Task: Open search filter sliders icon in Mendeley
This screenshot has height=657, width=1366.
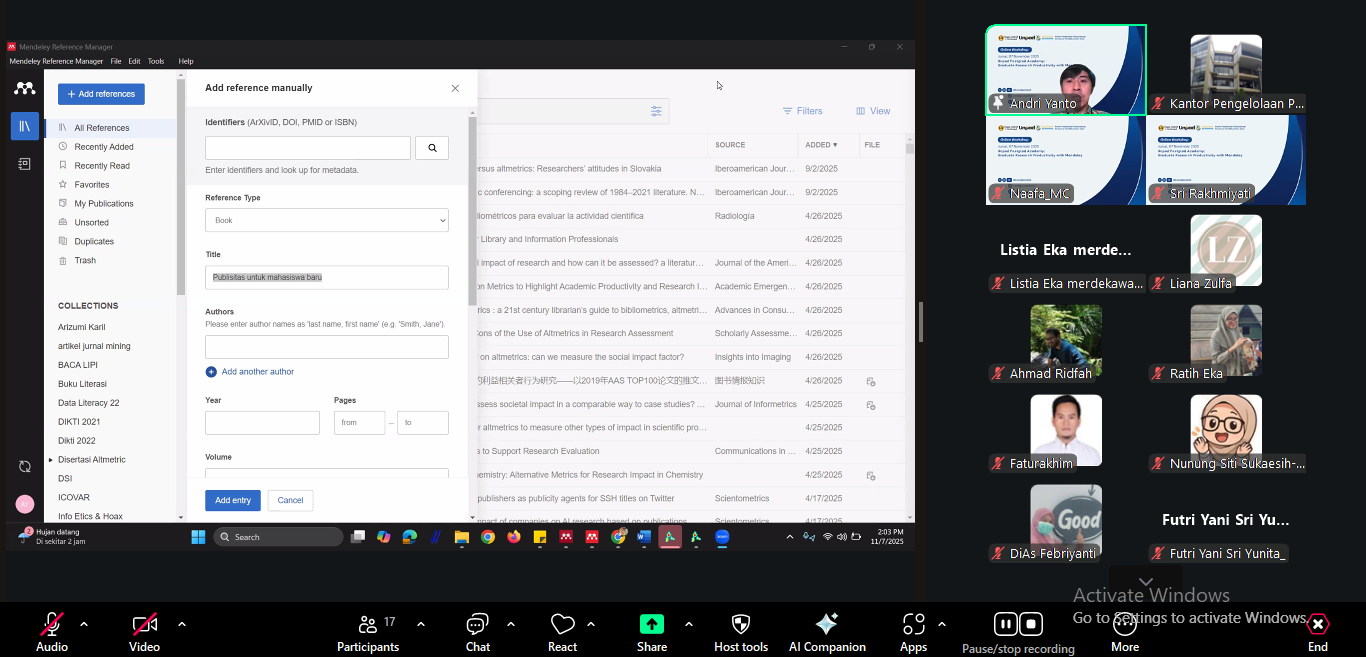Action: coord(656,111)
